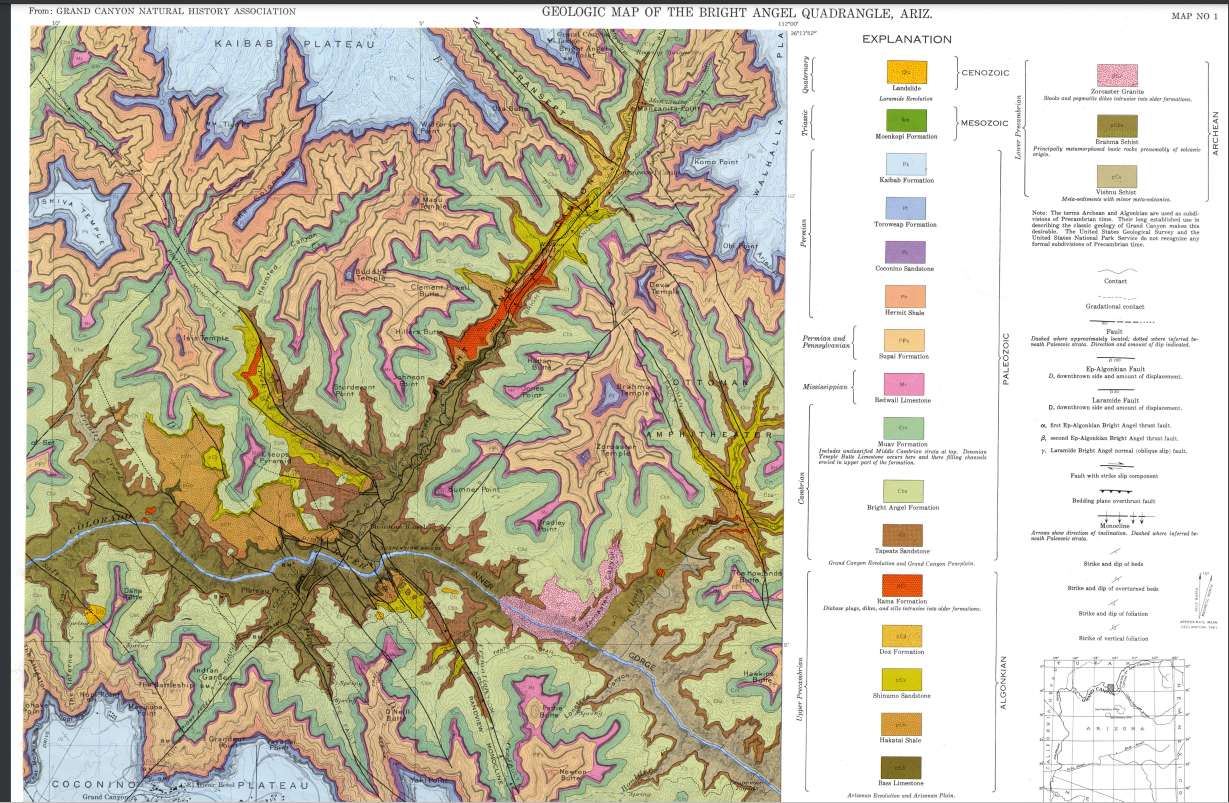Click the strike of vertical foliation symbol
This screenshot has height=803, width=1229.
coord(1113,627)
